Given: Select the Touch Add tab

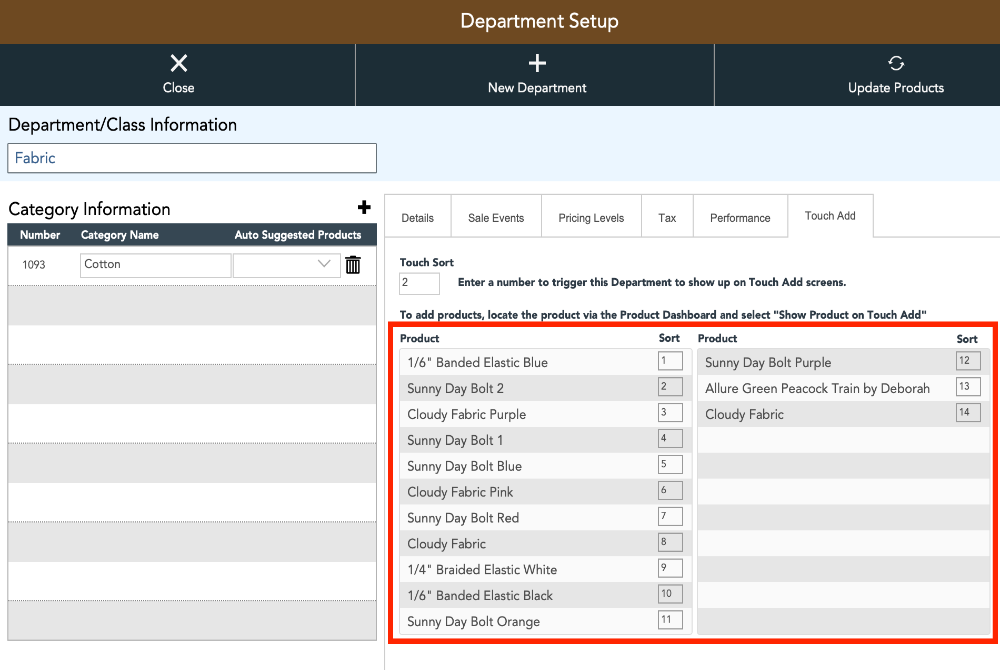Looking at the screenshot, I should tap(830, 216).
